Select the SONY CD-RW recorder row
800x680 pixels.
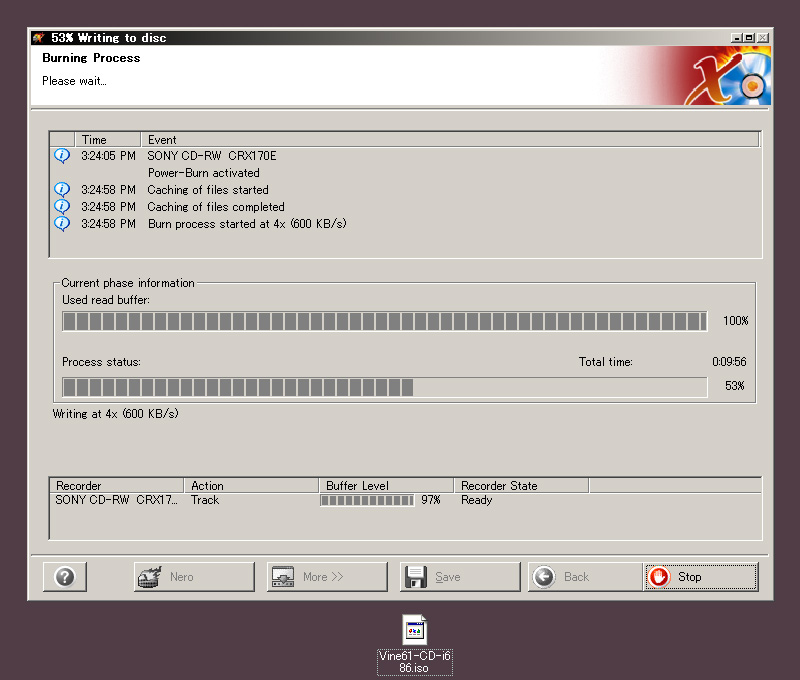coord(116,500)
